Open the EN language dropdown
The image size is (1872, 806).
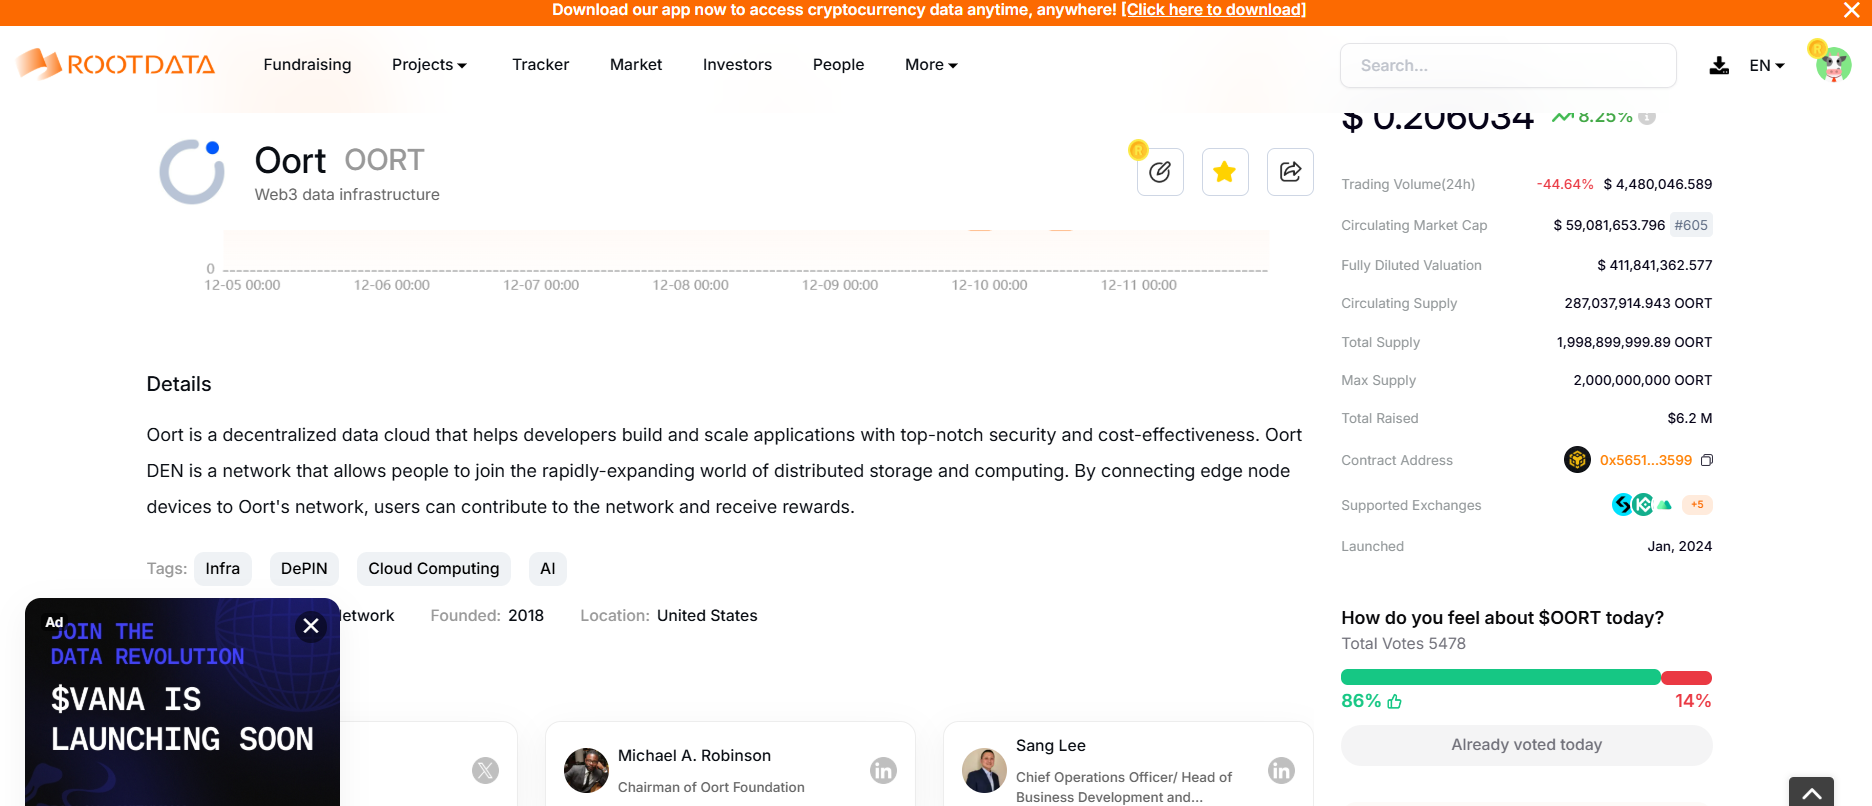[1767, 65]
